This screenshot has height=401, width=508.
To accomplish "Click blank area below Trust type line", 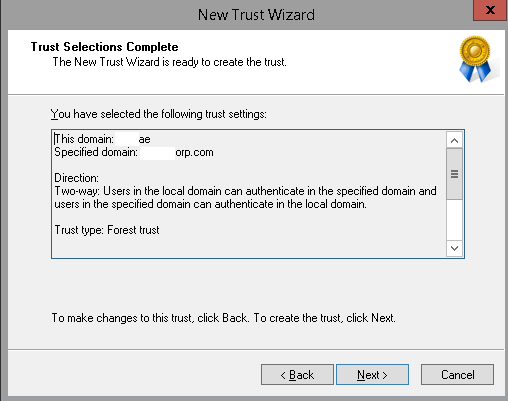I will [x=248, y=247].
